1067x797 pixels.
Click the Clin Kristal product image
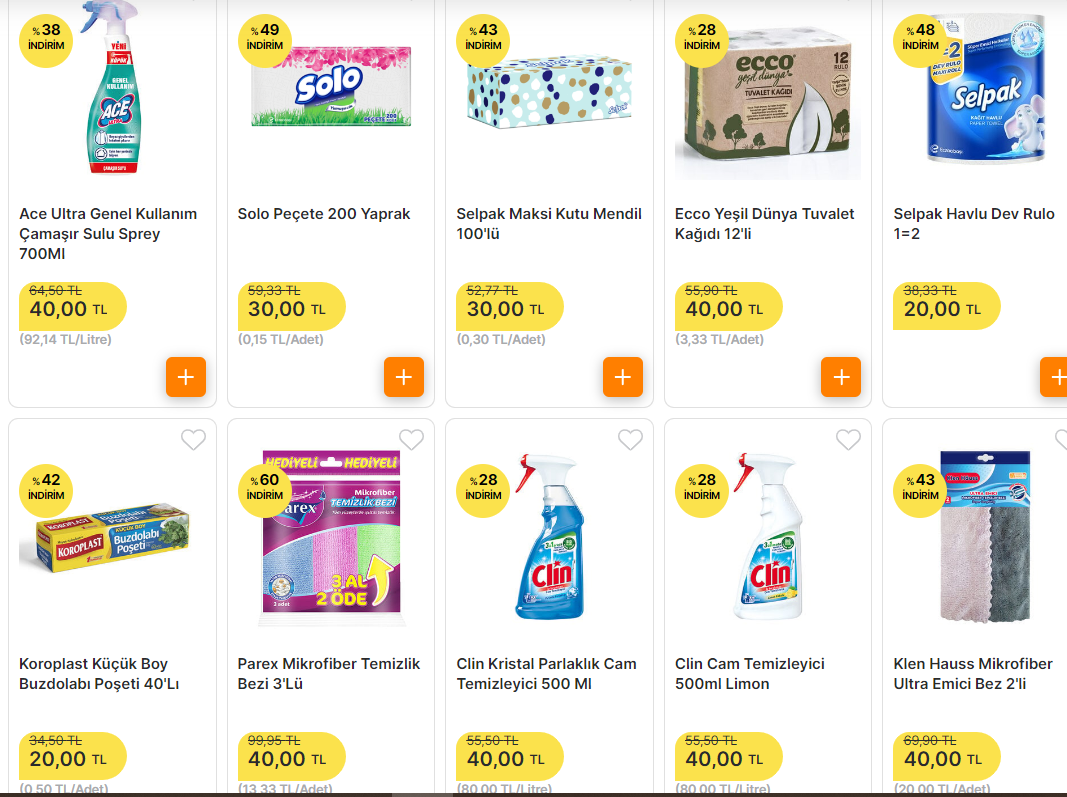pos(548,540)
